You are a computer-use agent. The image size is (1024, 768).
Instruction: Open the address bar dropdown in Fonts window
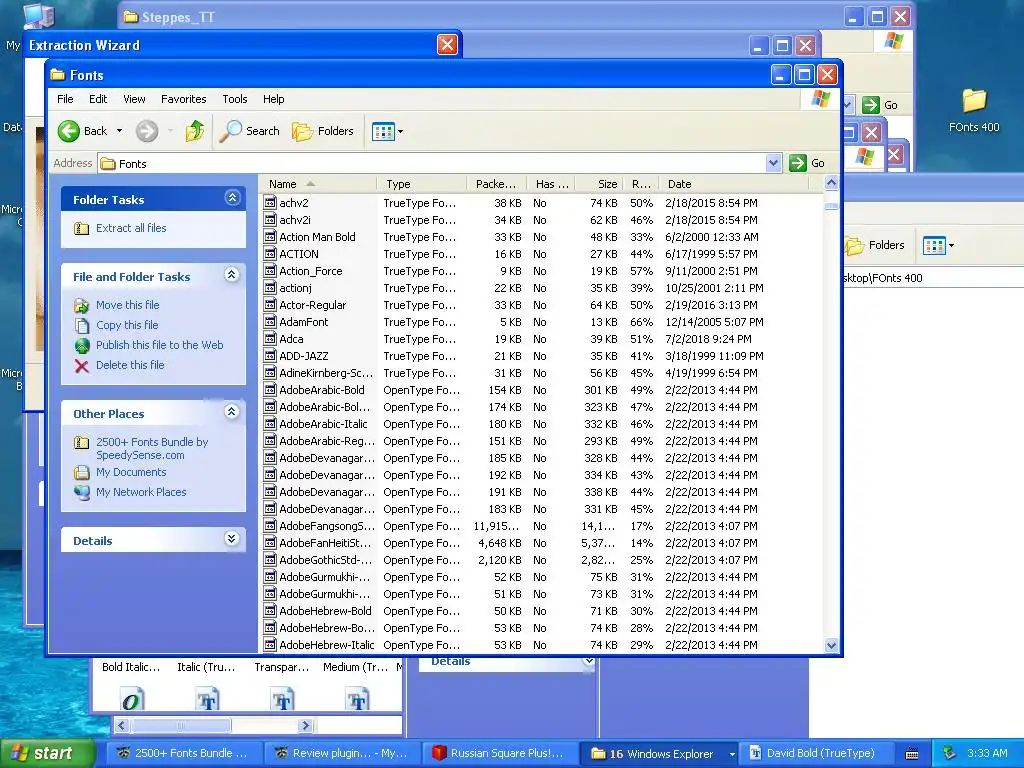pyautogui.click(x=773, y=163)
